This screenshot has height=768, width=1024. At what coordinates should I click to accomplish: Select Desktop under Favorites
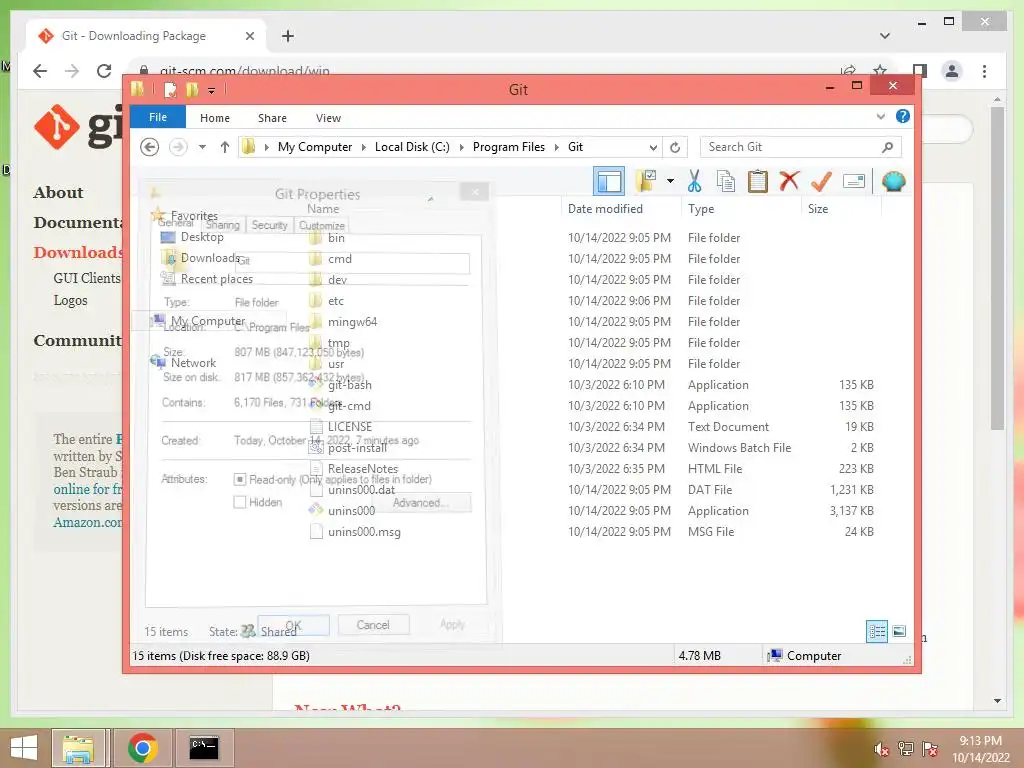(x=202, y=237)
